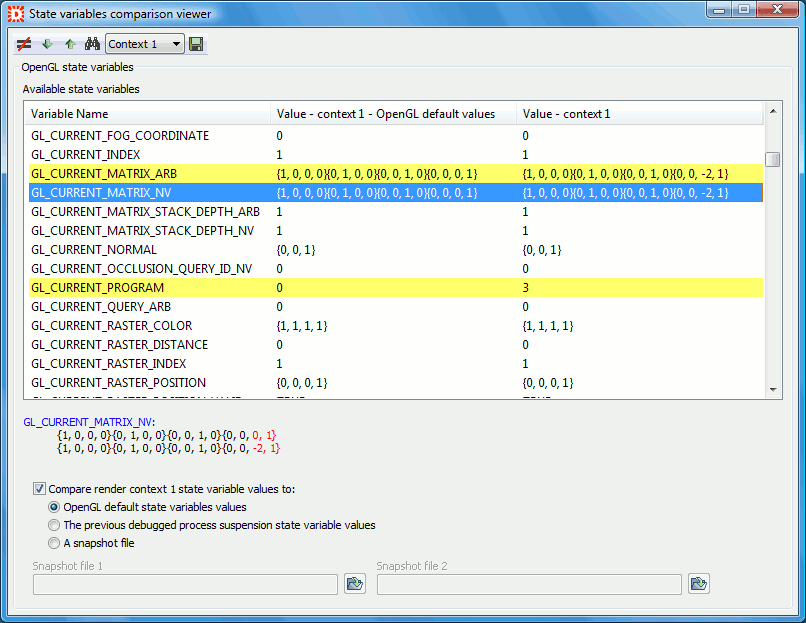Open the Context 1 dropdown
The height and width of the screenshot is (623, 806).
tap(177, 44)
